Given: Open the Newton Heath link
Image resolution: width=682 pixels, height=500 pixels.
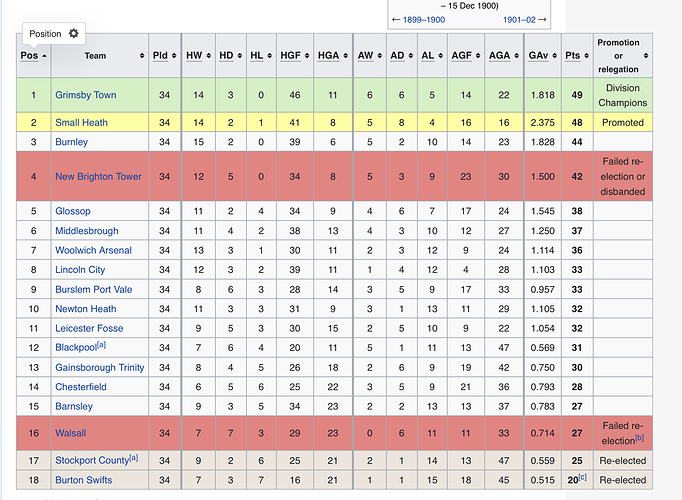Looking at the screenshot, I should [x=86, y=309].
